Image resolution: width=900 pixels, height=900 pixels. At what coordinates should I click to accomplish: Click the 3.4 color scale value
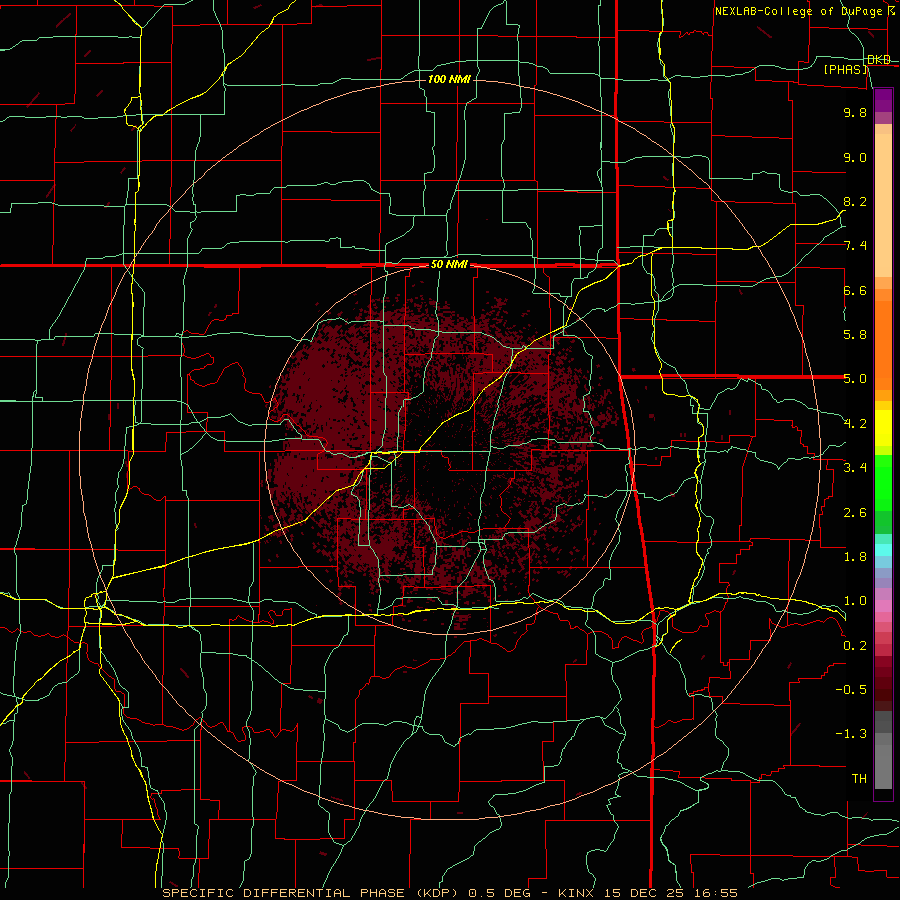pos(855,468)
